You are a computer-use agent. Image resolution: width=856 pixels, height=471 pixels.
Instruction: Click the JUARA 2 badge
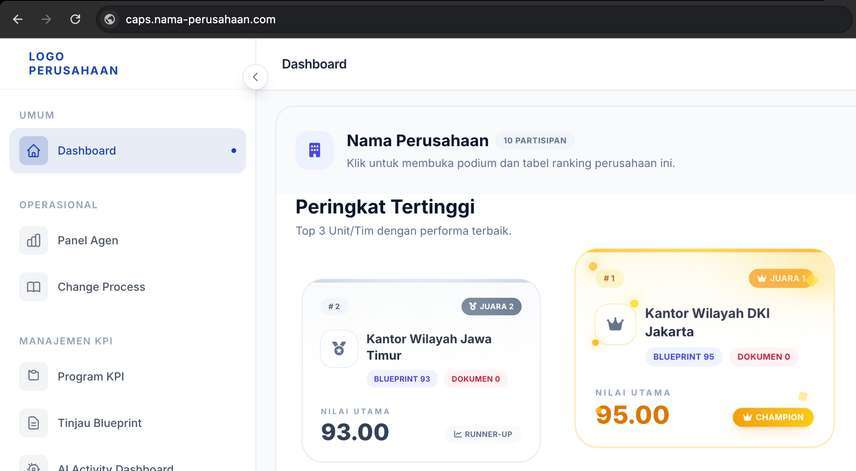tap(491, 307)
